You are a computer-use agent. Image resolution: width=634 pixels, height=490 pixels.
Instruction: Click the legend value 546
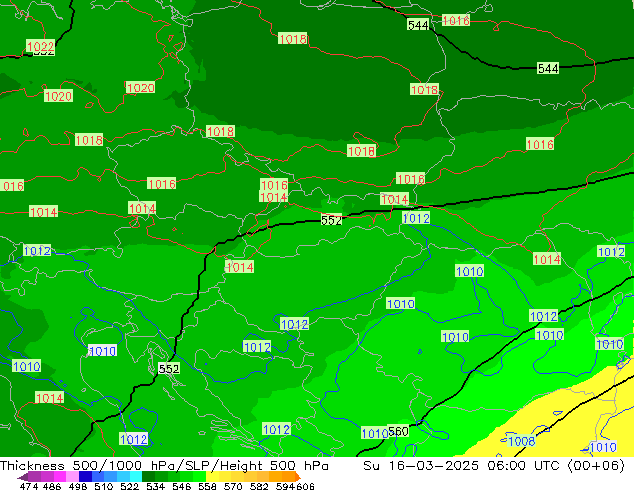181,486
